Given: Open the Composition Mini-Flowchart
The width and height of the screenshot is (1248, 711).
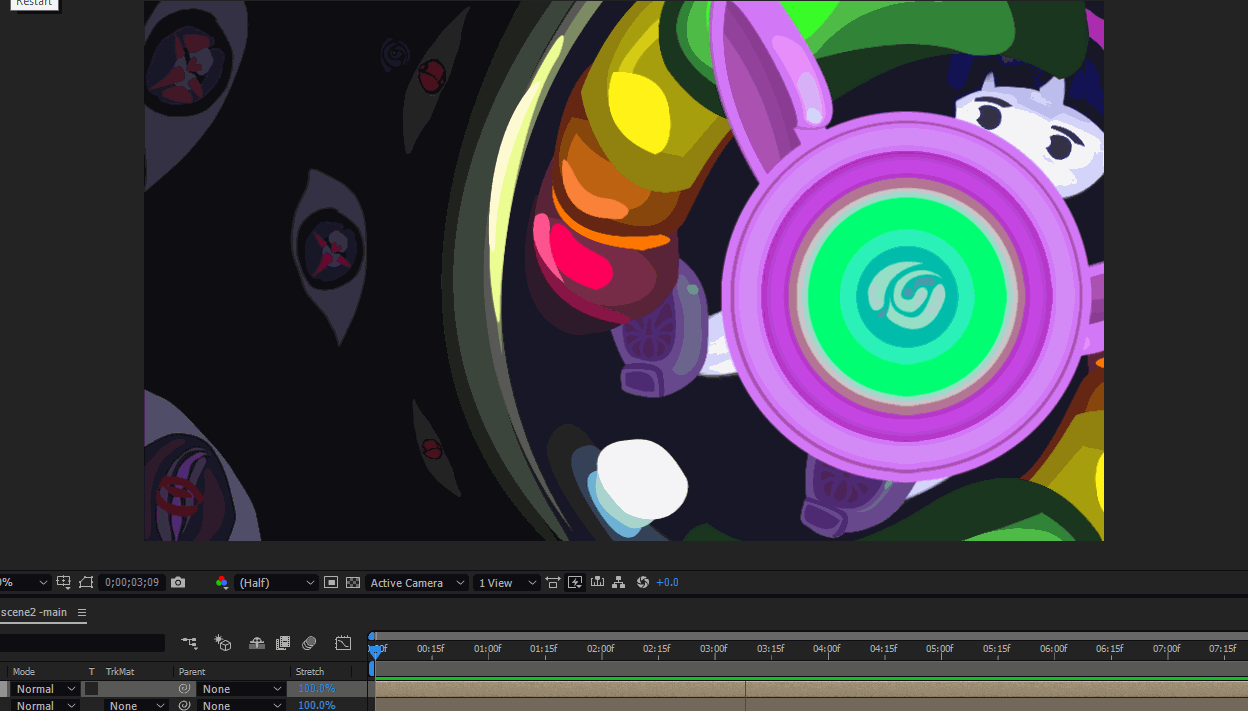Looking at the screenshot, I should click(189, 643).
